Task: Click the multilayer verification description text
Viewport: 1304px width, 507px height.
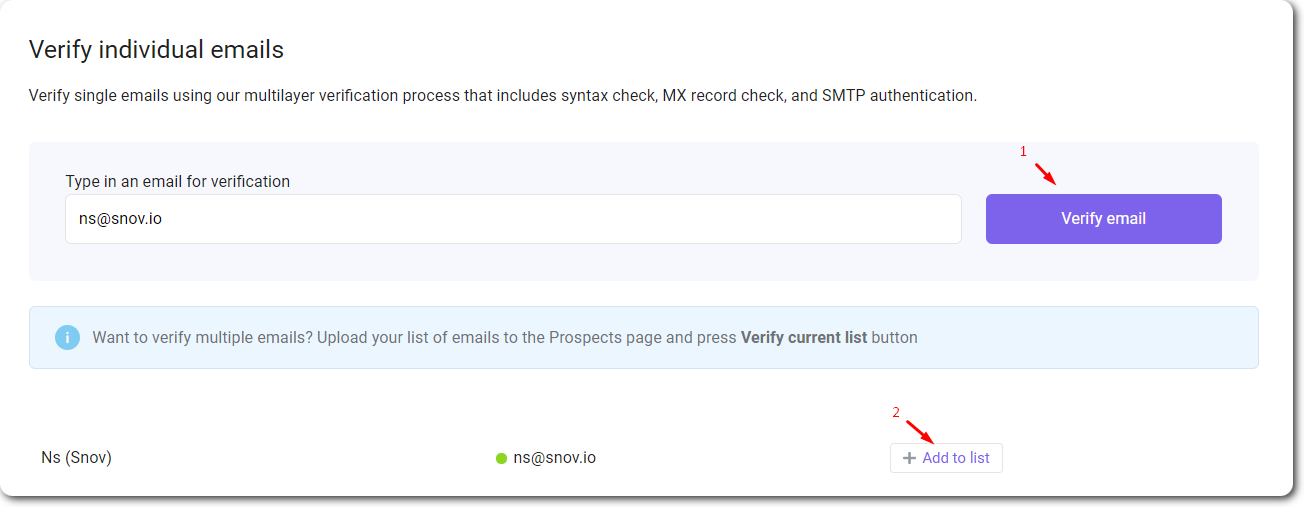Action: pos(503,96)
